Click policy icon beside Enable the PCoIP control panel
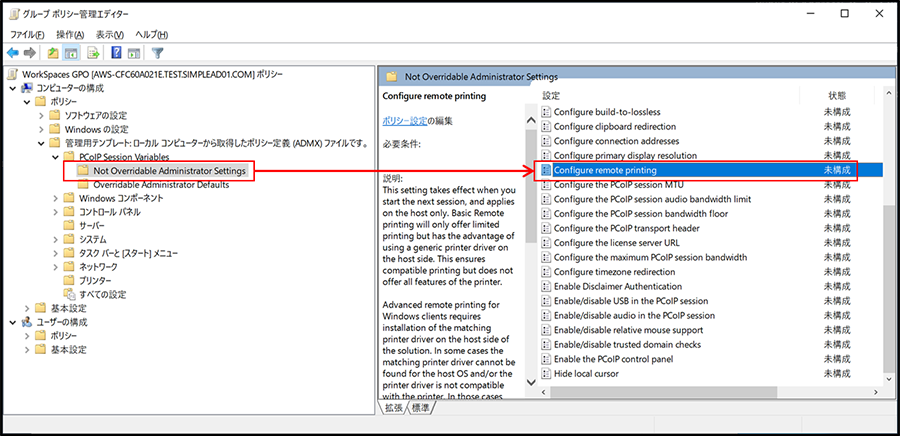900x436 pixels. pos(546,359)
